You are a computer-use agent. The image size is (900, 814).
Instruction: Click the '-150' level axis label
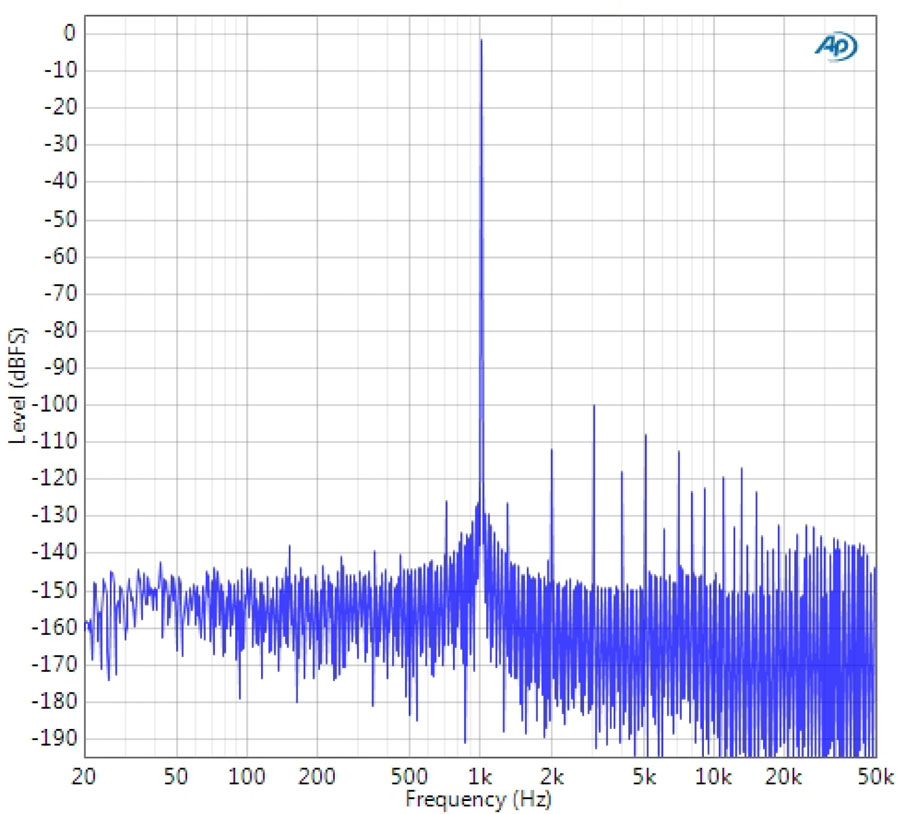pos(53,590)
